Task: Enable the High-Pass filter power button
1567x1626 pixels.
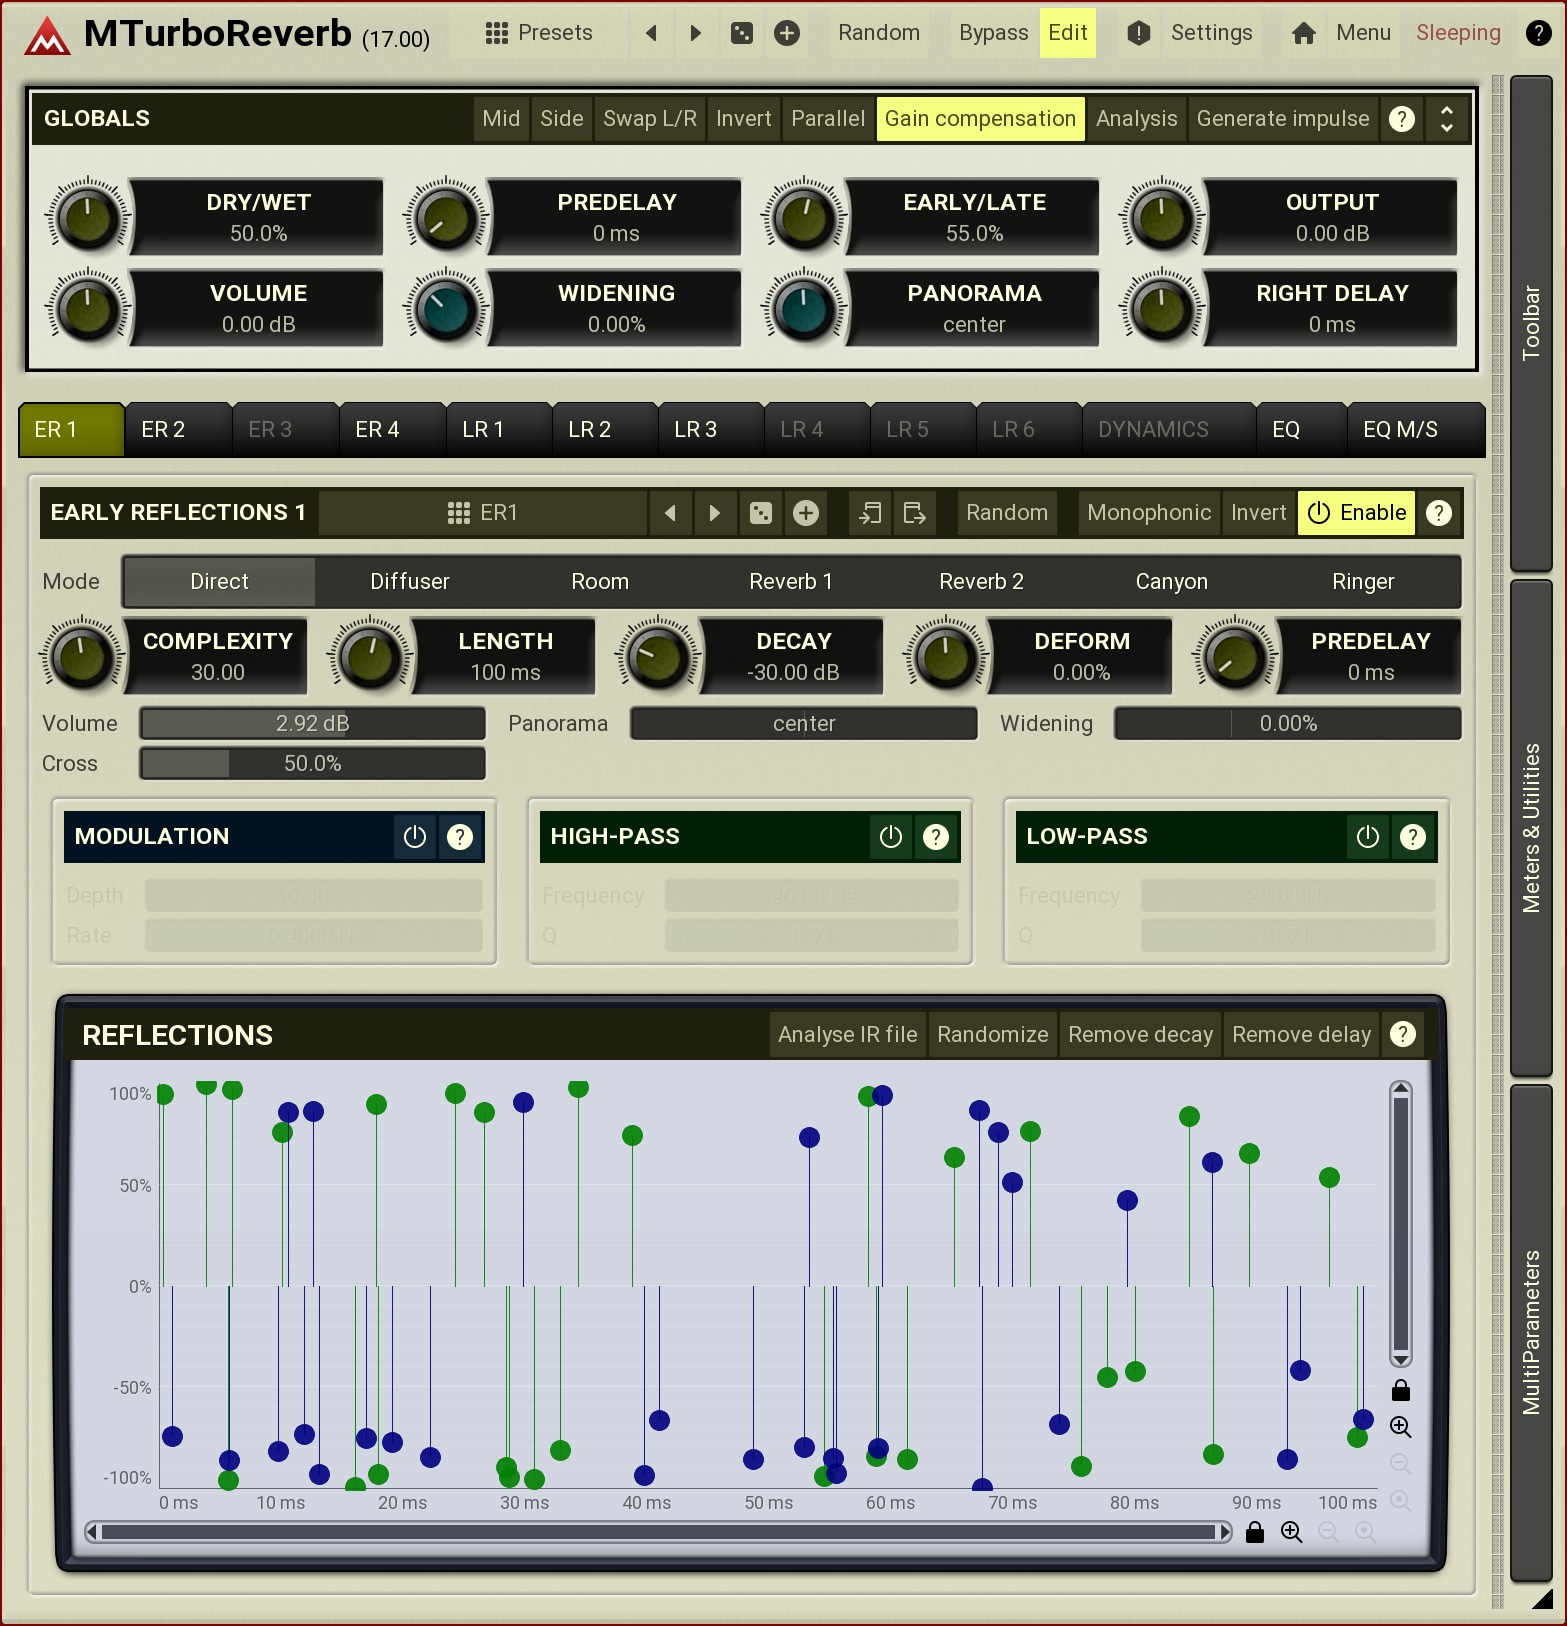Action: (890, 837)
